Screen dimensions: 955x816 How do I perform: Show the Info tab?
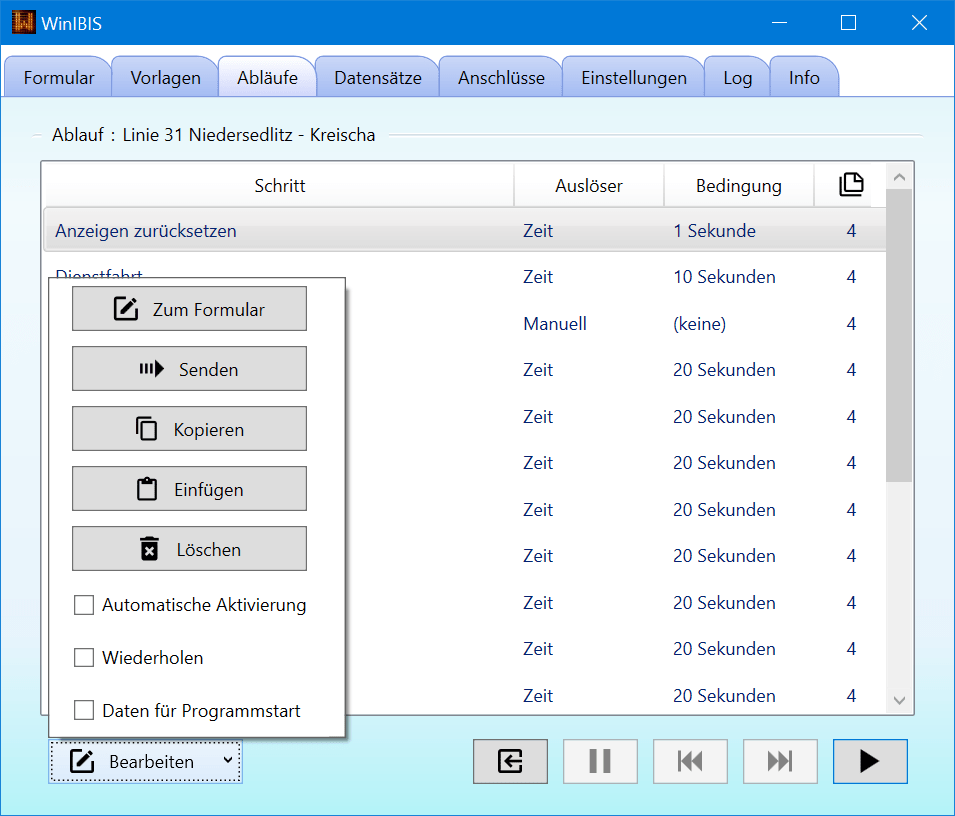[x=804, y=77]
